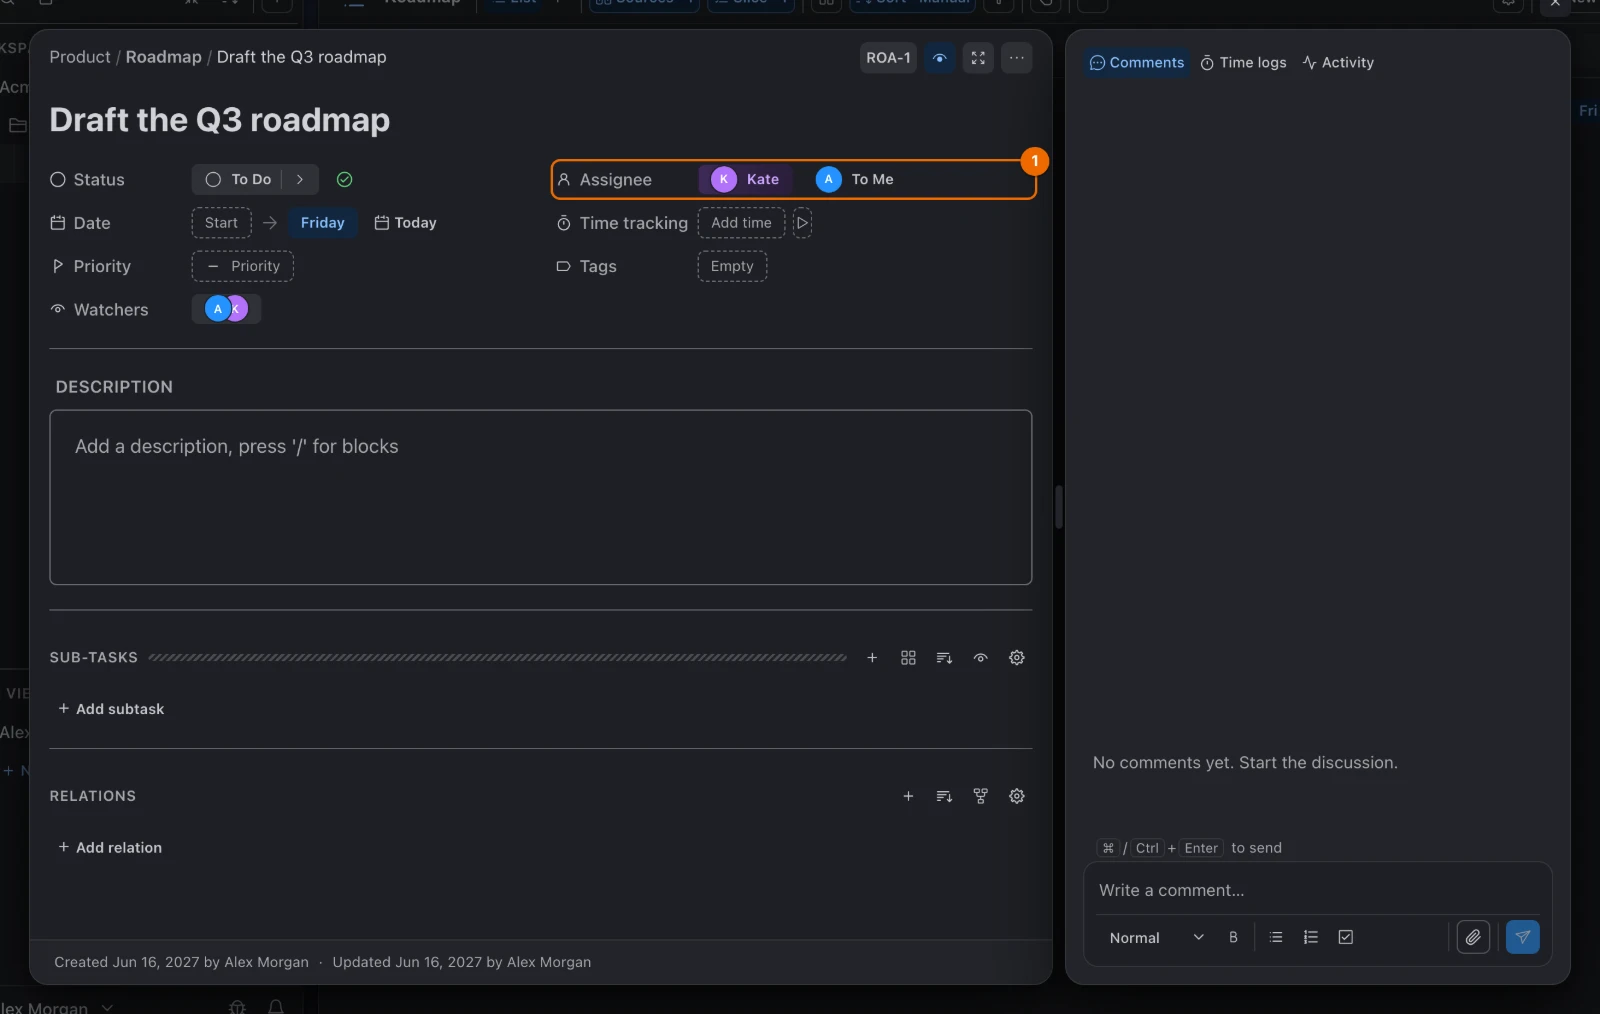
Task: Mark task complete with green check icon
Action: coord(344,180)
